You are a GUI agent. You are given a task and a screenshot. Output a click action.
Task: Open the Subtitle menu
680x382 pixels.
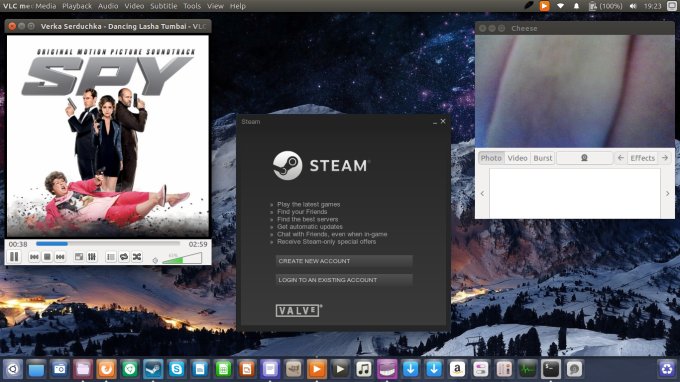click(x=163, y=6)
